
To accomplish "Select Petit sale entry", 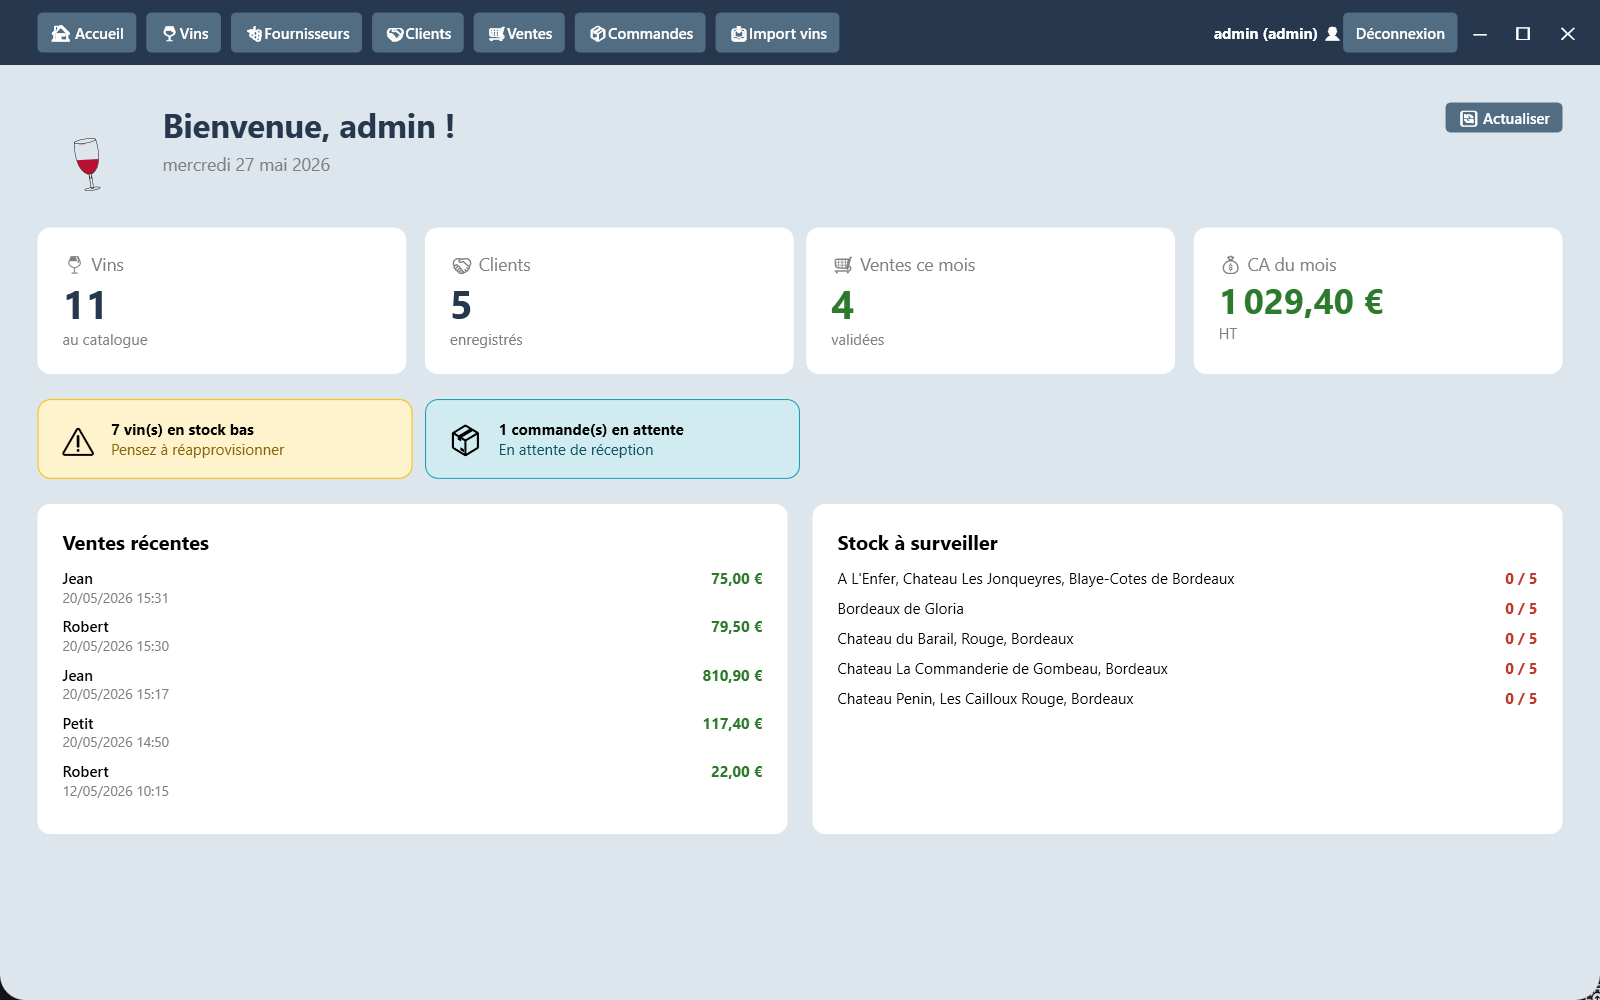I will (412, 733).
